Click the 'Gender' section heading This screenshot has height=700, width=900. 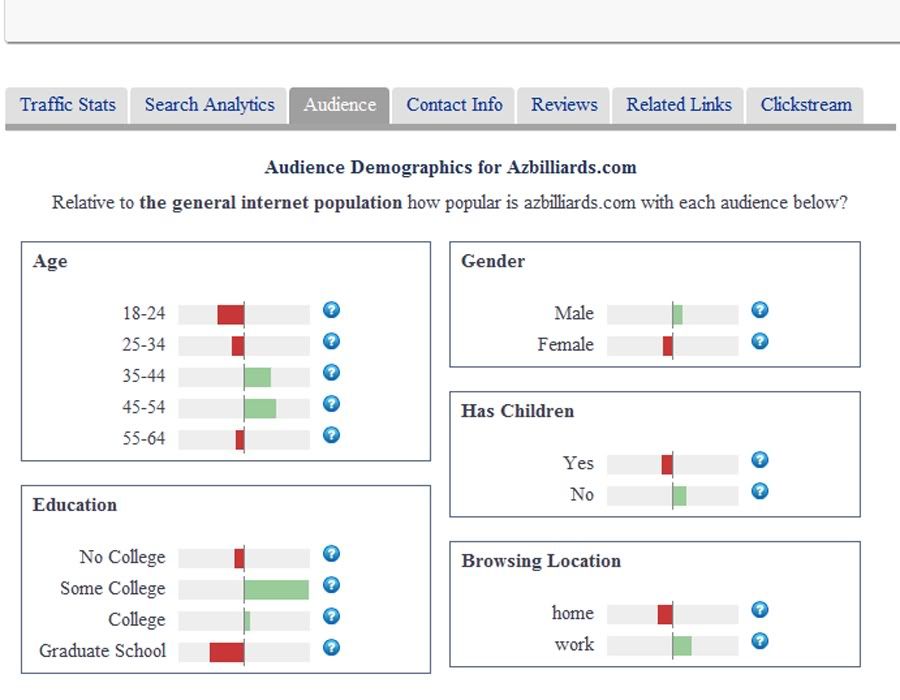[x=493, y=261]
